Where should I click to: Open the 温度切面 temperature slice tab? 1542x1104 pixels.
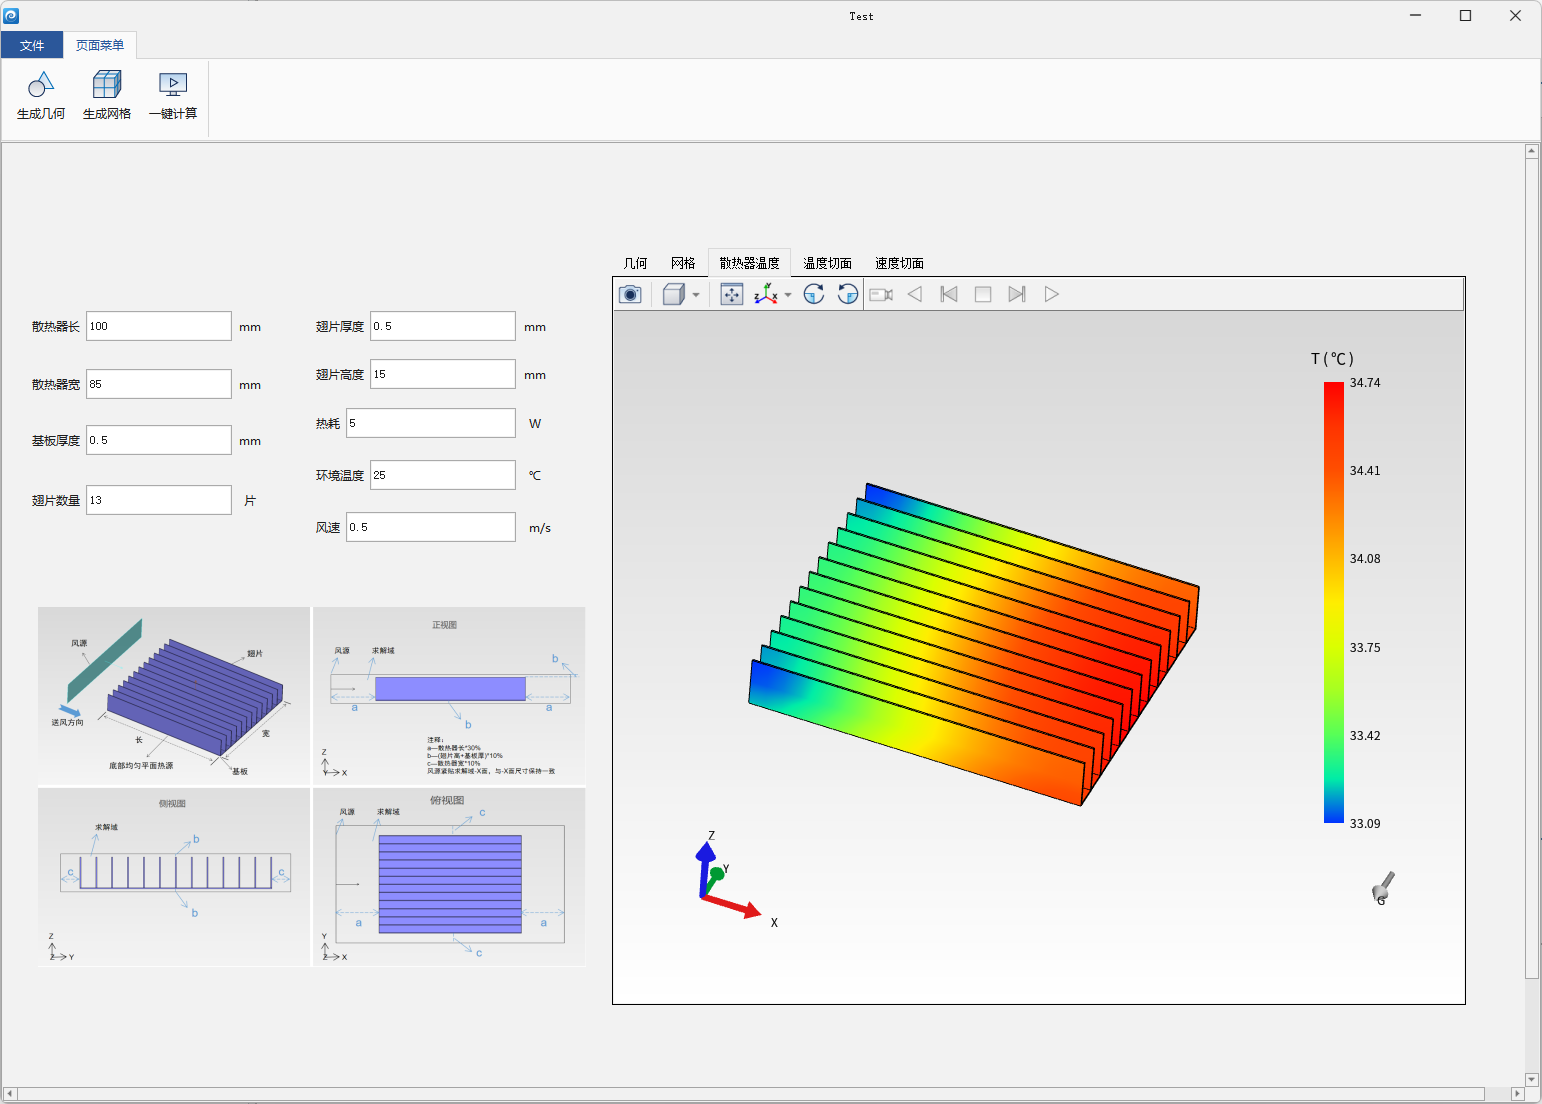tap(827, 263)
